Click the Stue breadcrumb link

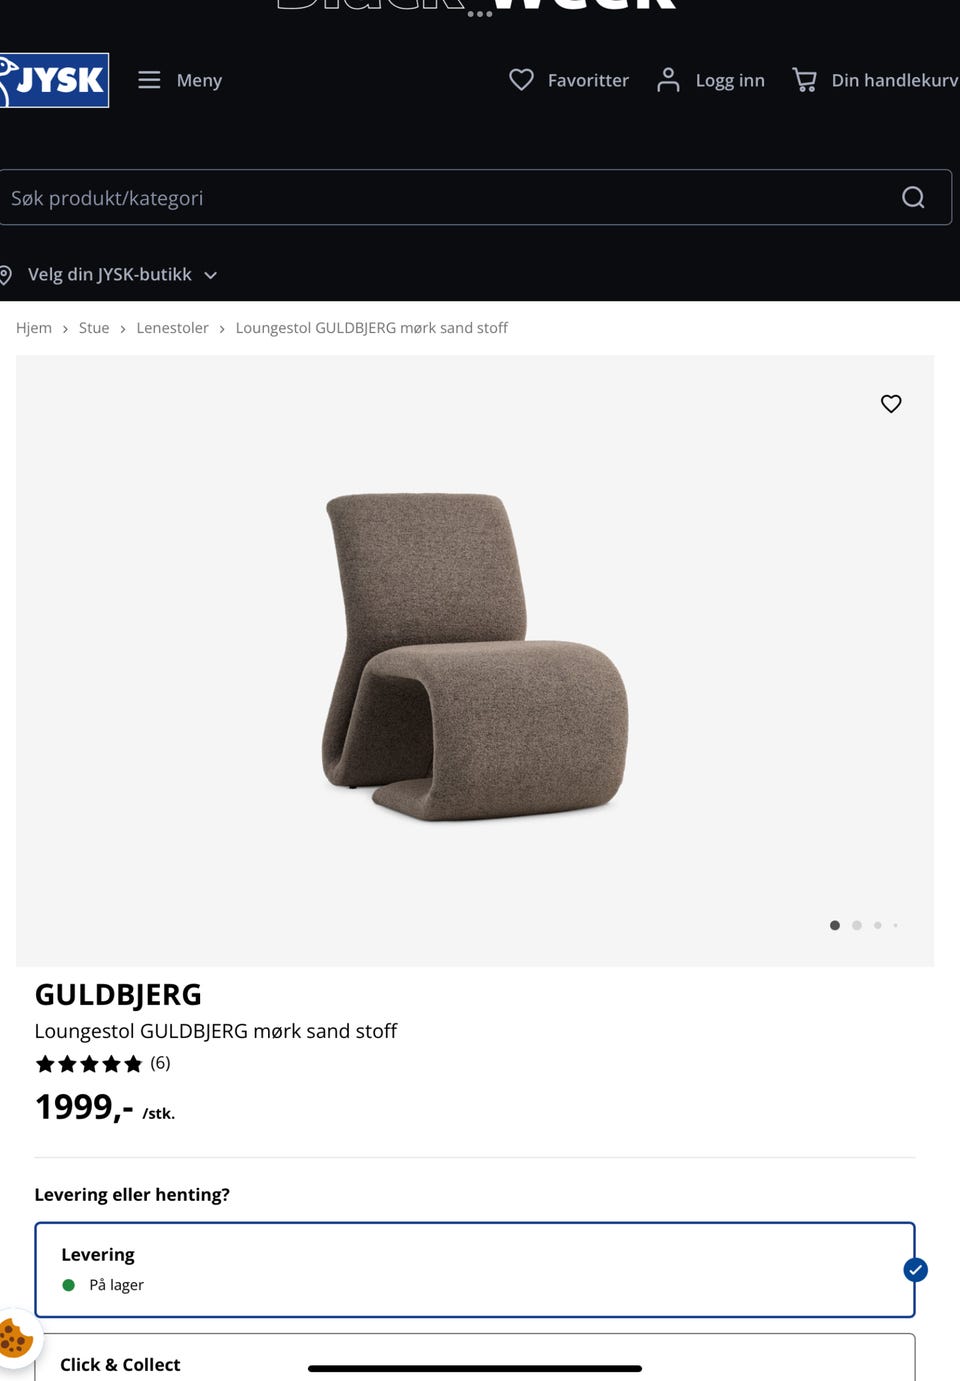[94, 328]
